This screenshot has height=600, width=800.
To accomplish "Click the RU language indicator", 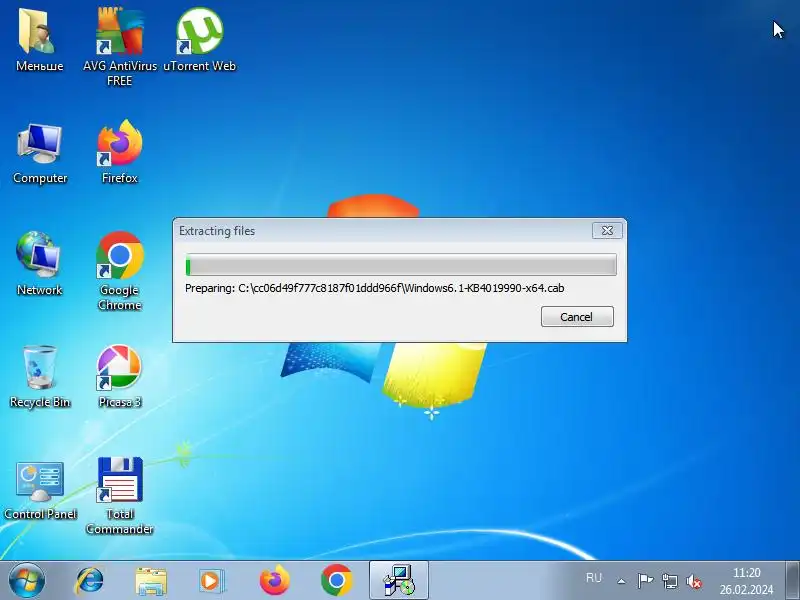I will [x=594, y=578].
